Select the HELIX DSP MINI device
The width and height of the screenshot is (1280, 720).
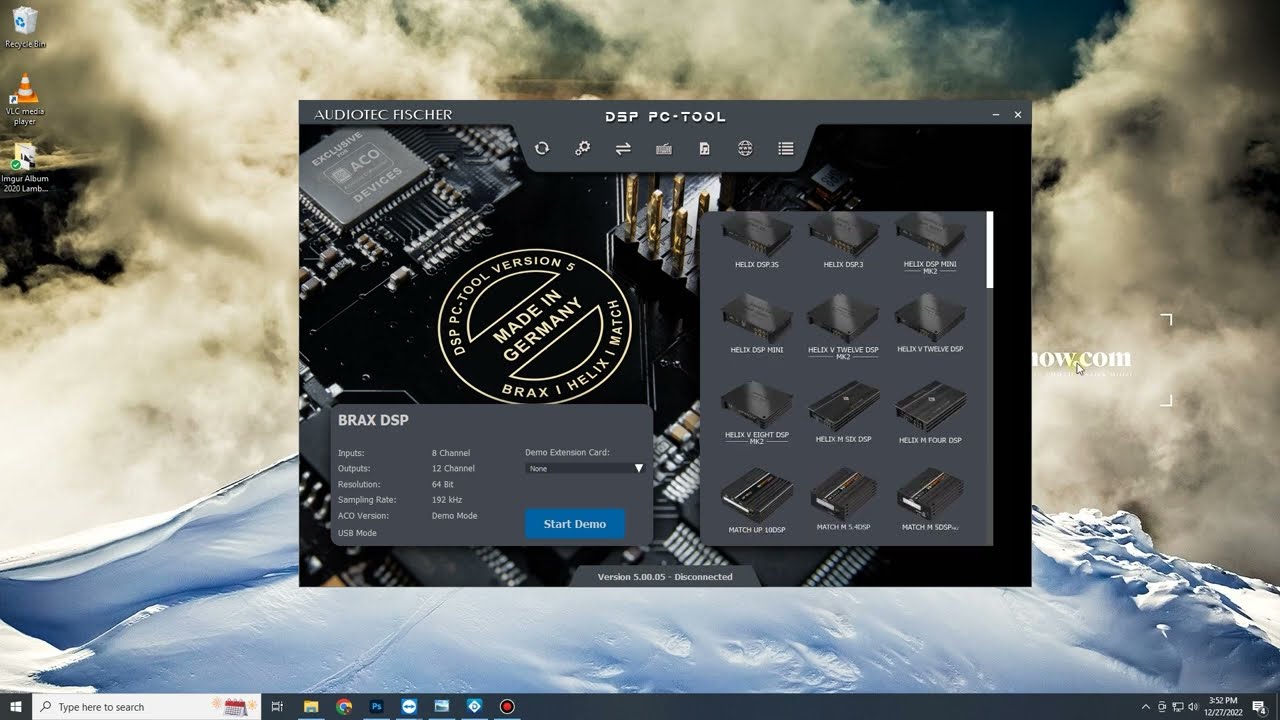click(757, 323)
